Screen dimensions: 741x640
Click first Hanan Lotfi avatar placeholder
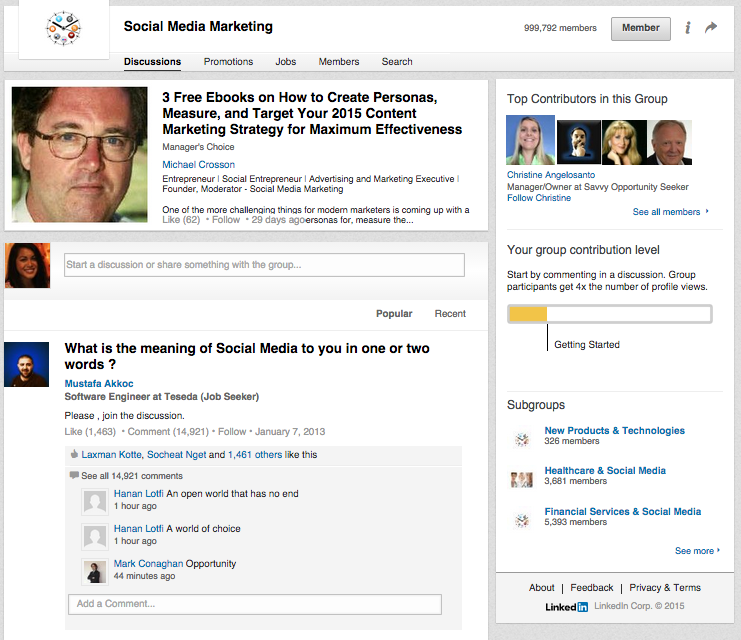pyautogui.click(x=95, y=502)
